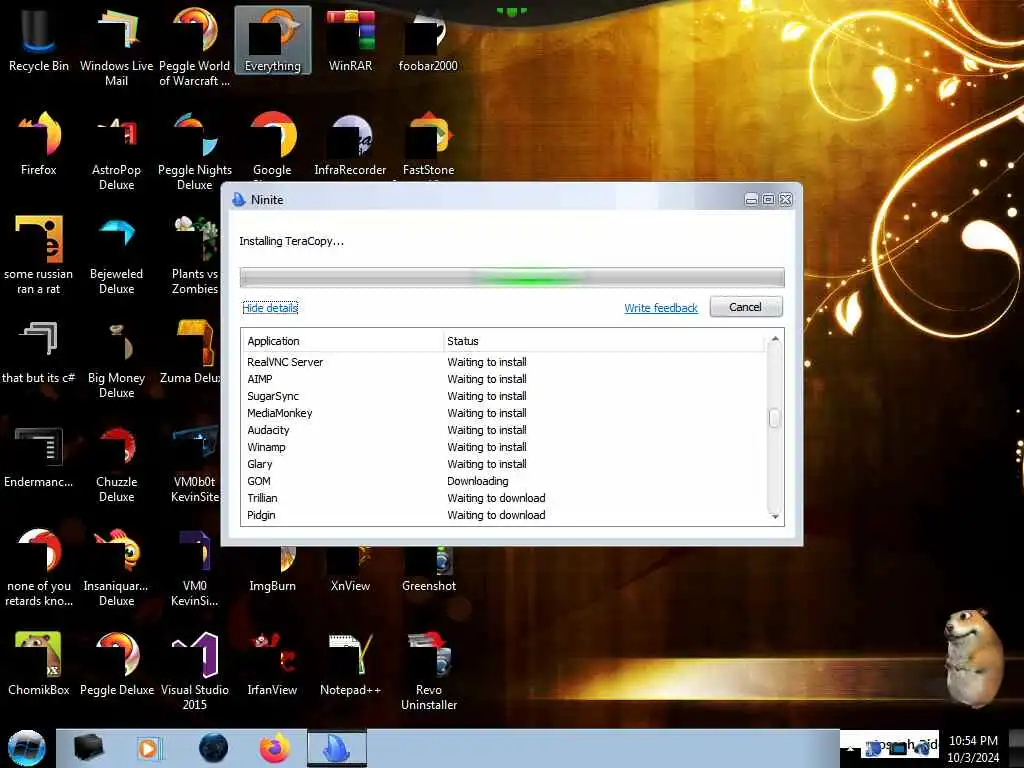Select Revo Uninstaller desktop icon

[428, 671]
